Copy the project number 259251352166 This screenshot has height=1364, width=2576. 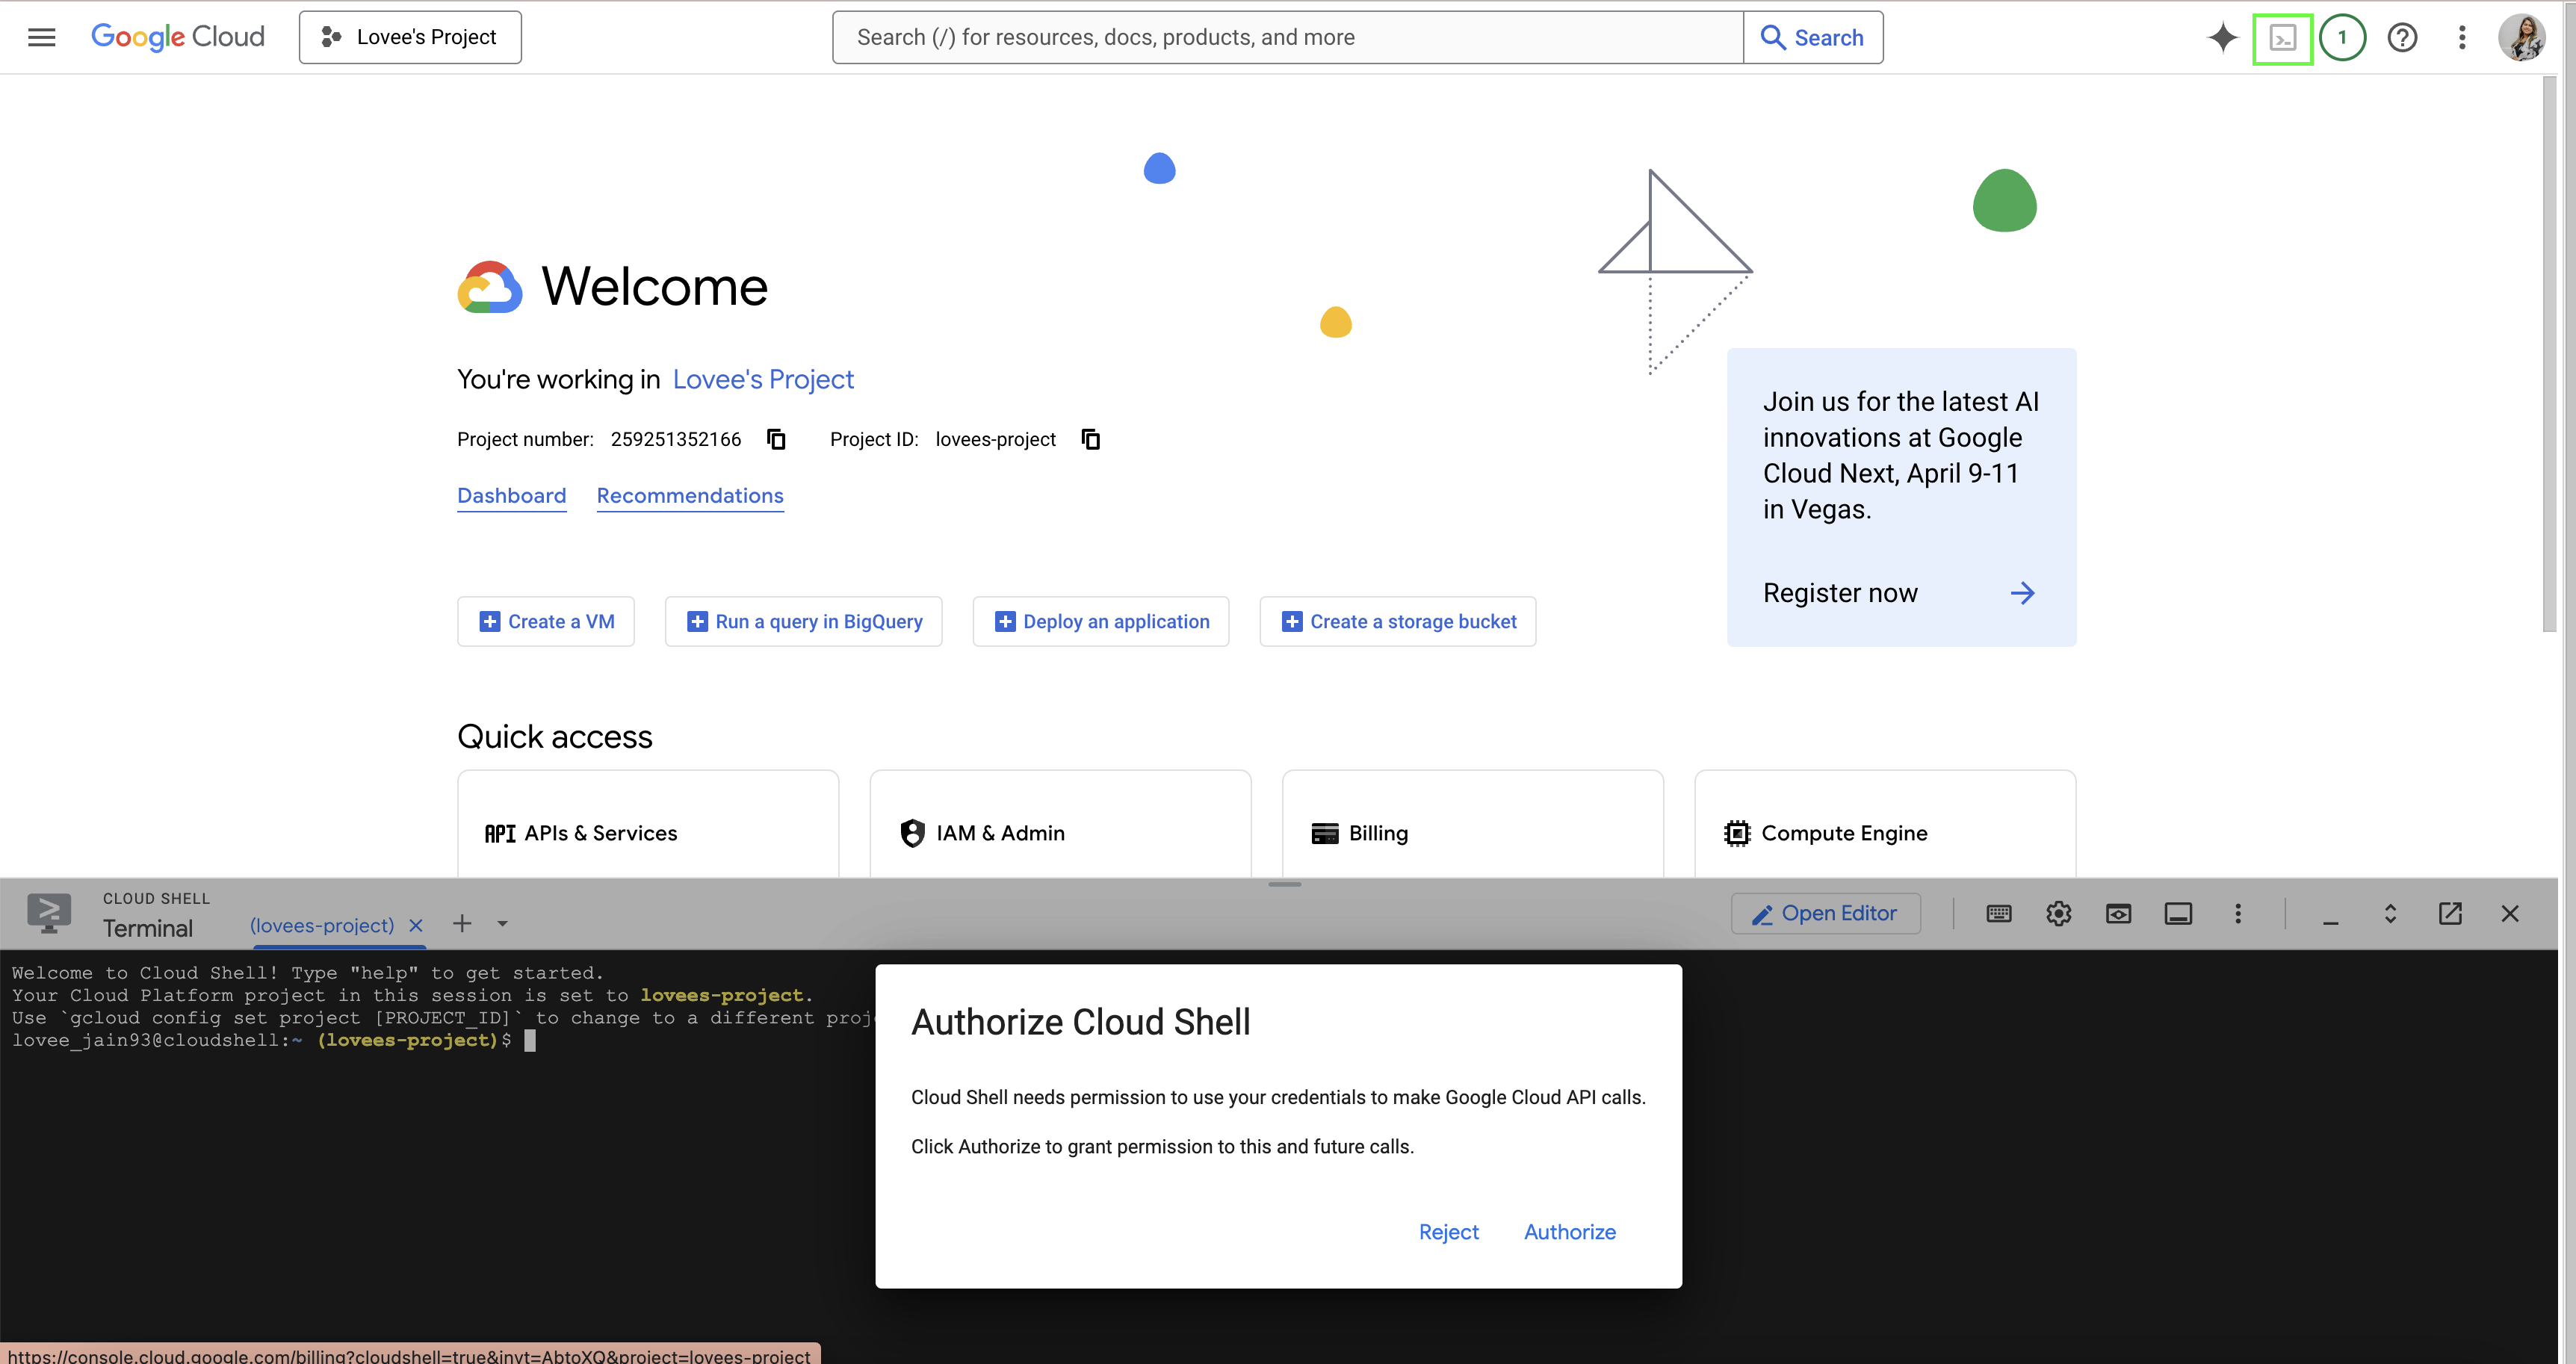776,439
